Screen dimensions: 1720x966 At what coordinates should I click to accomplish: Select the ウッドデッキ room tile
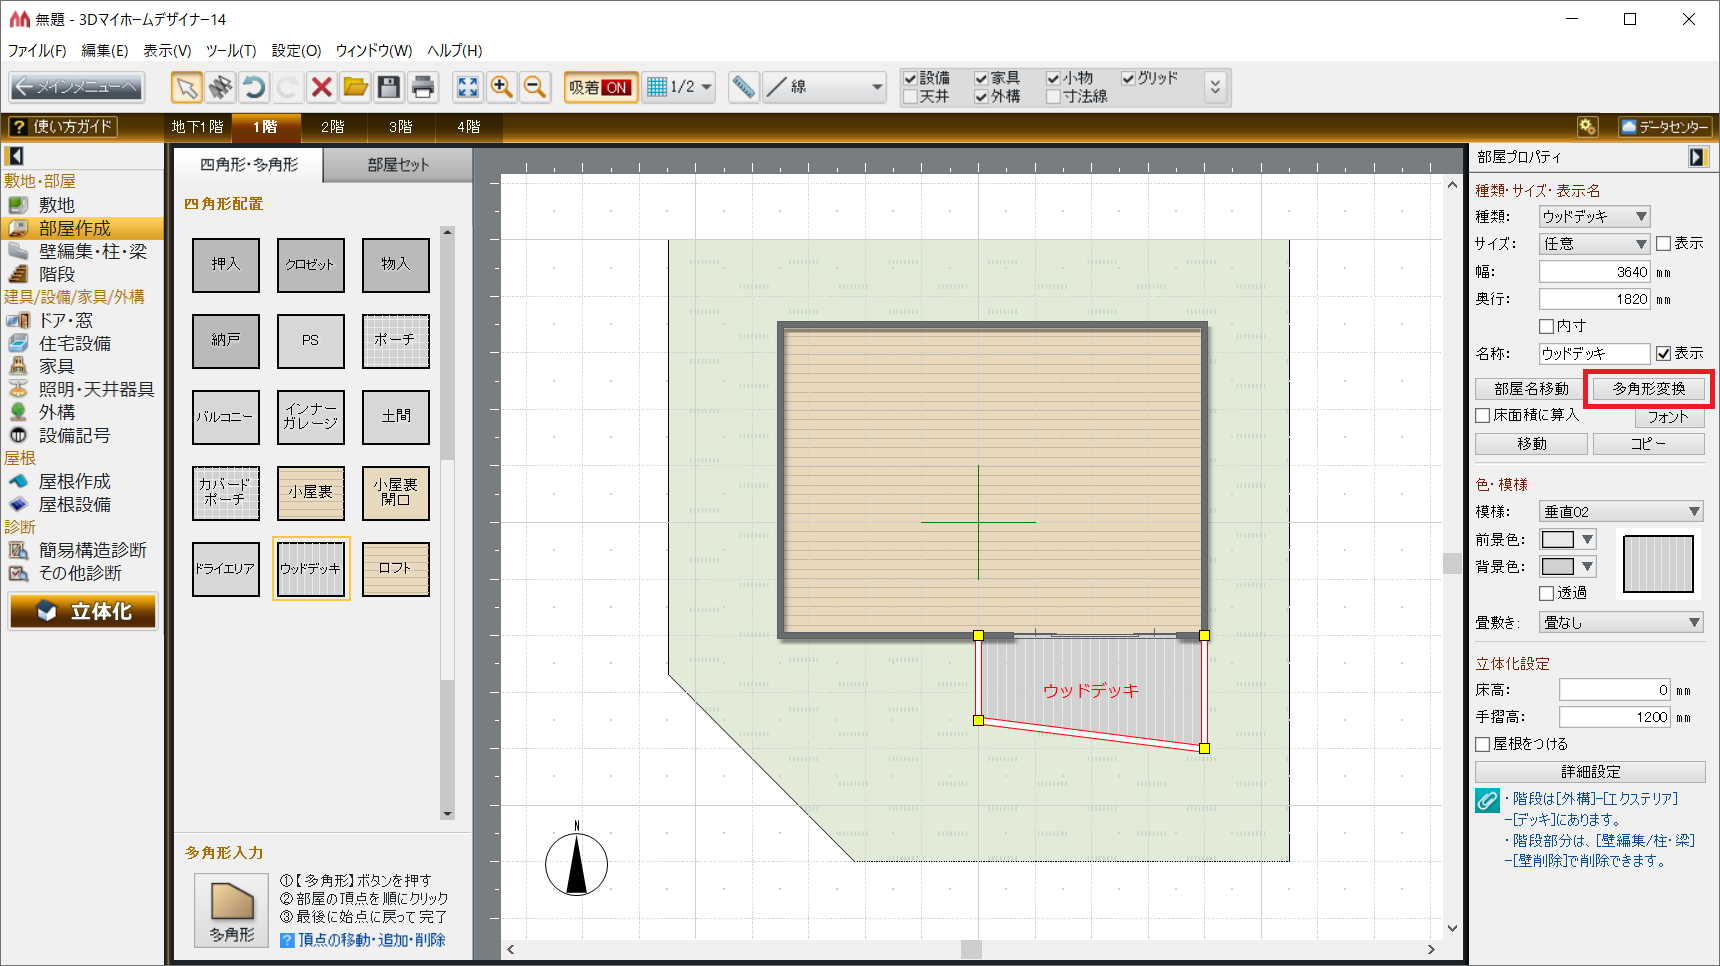[311, 568]
